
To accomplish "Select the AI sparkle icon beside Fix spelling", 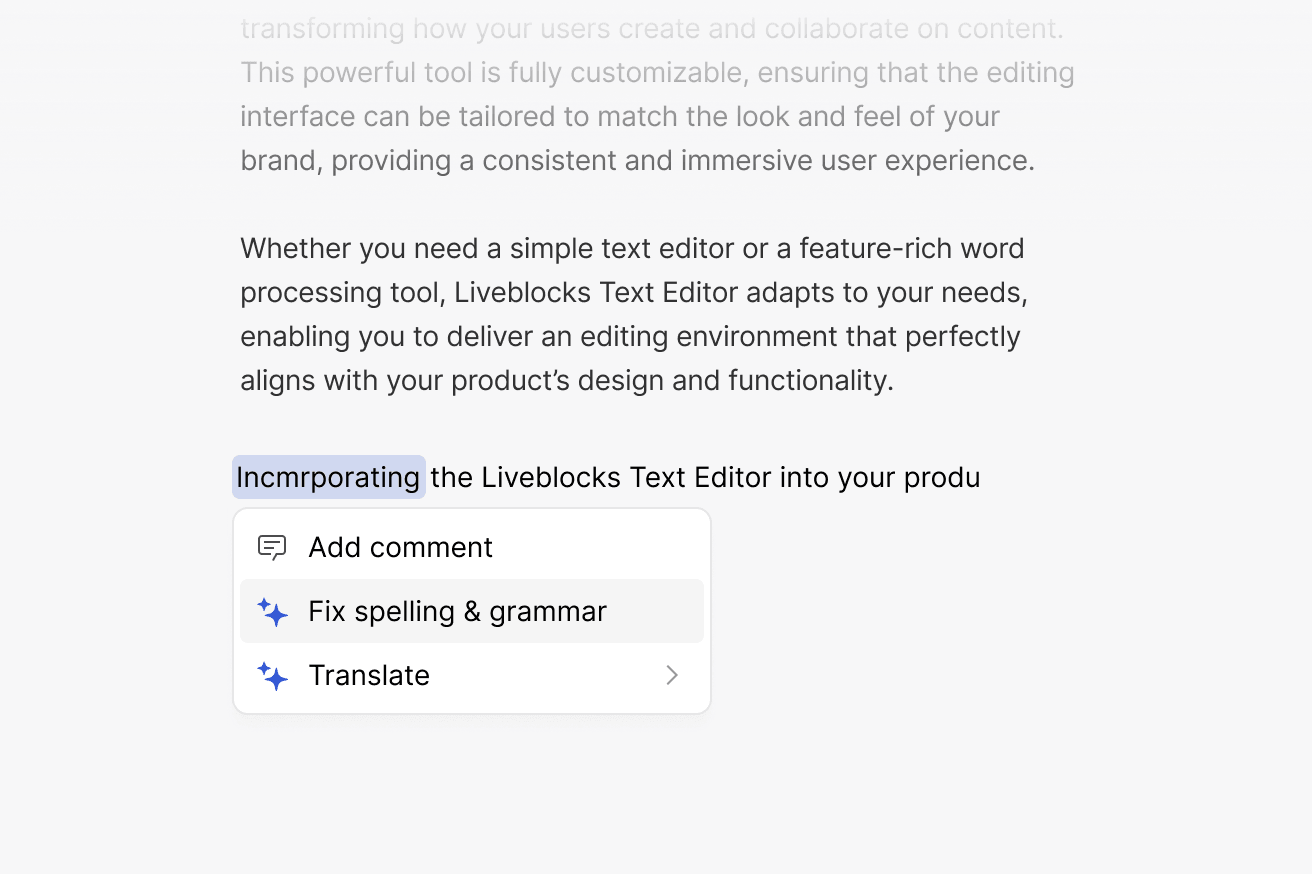I will (x=271, y=611).
